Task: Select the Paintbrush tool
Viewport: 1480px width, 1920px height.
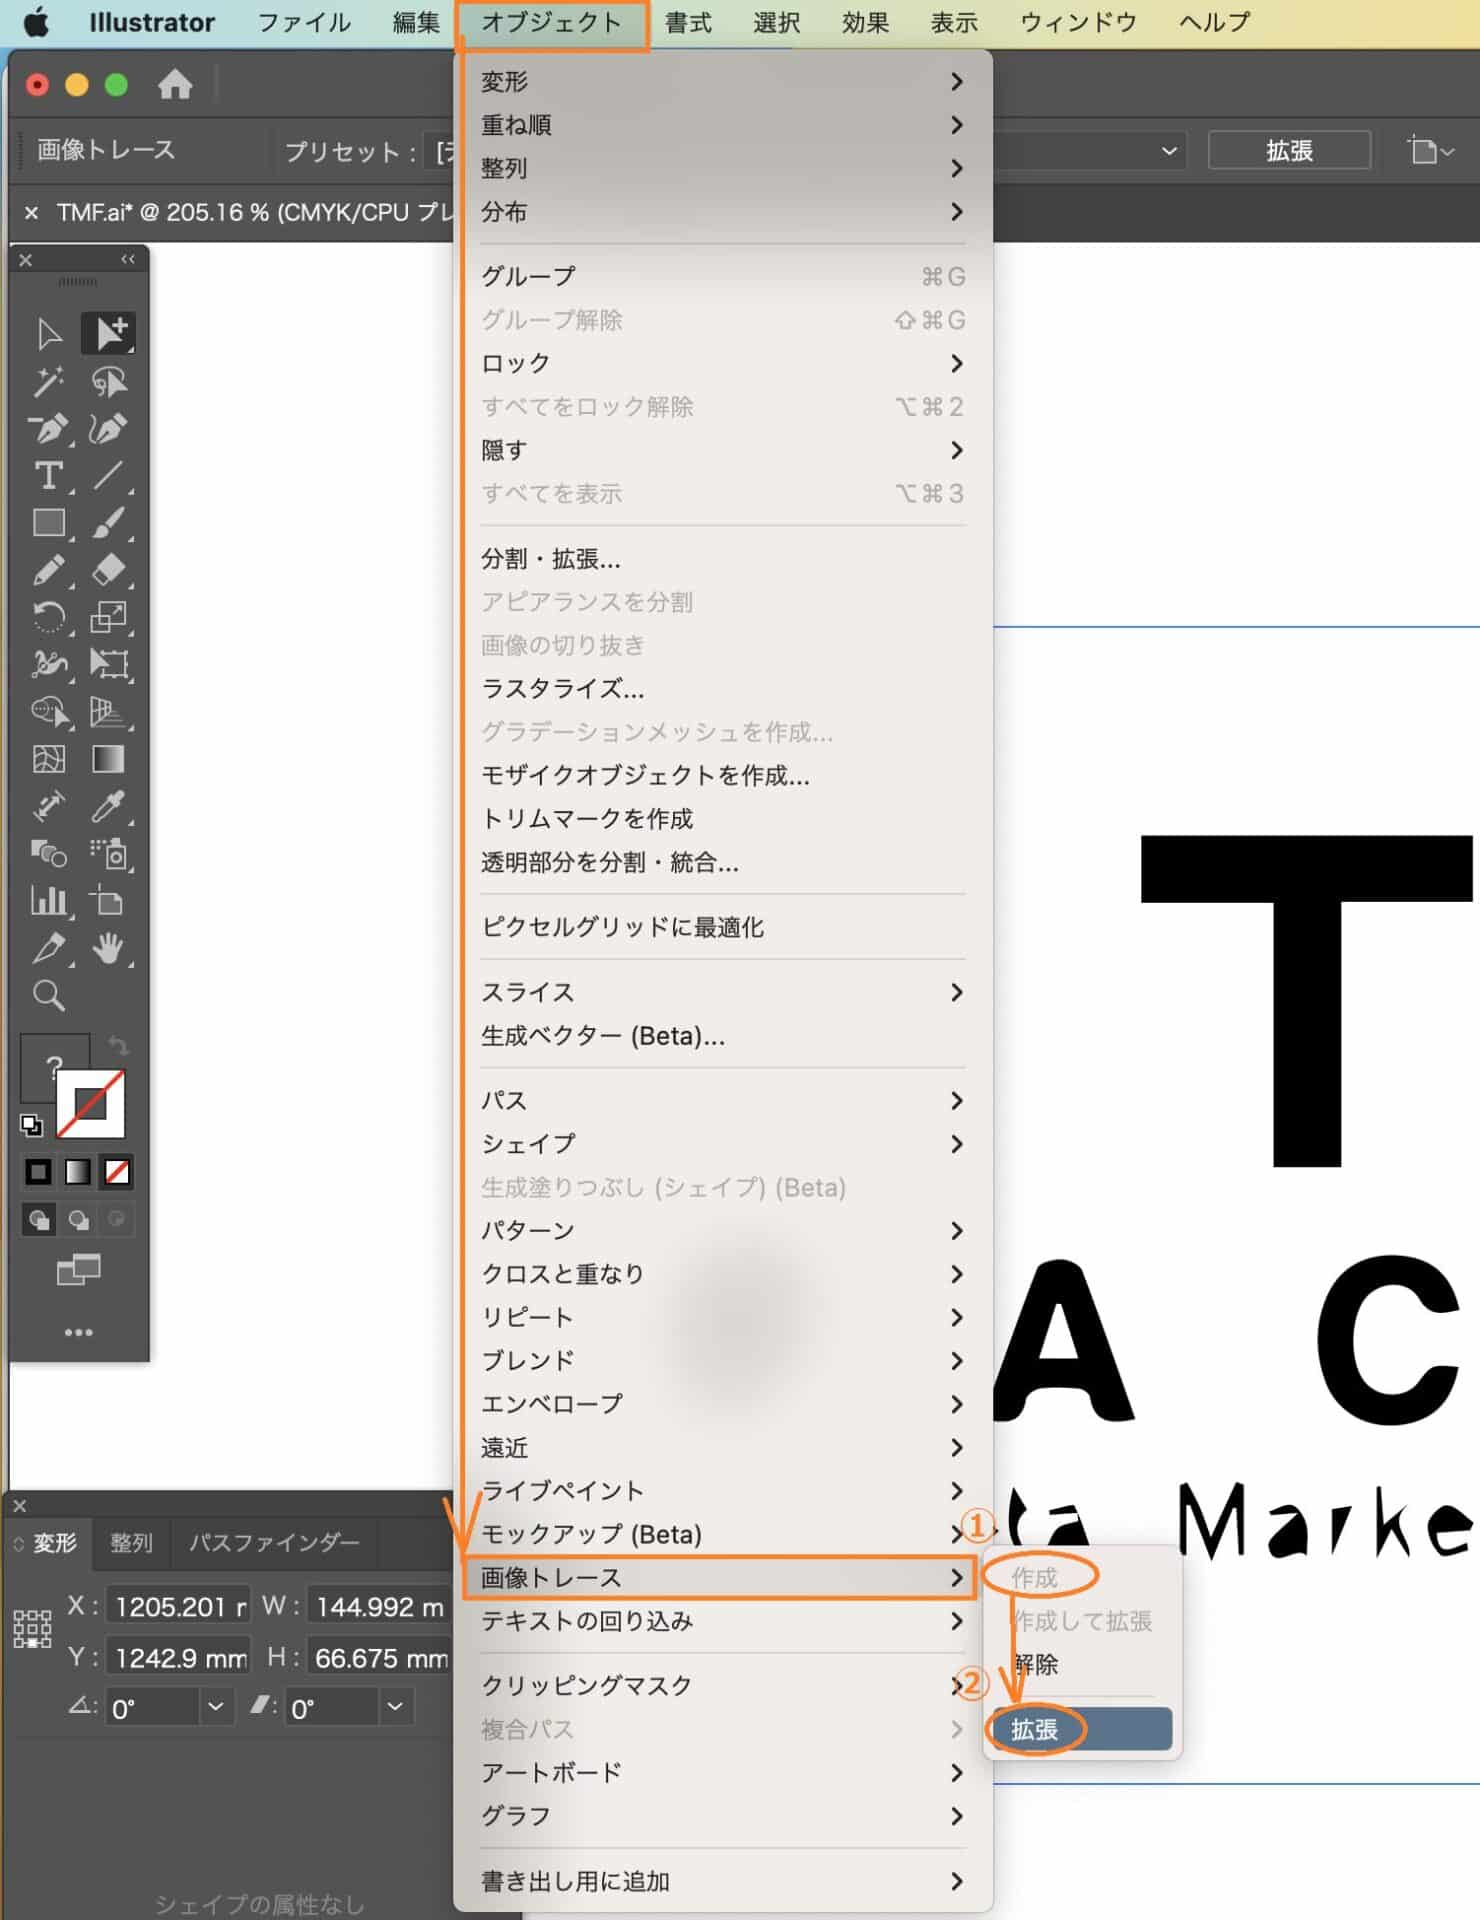Action: point(109,523)
